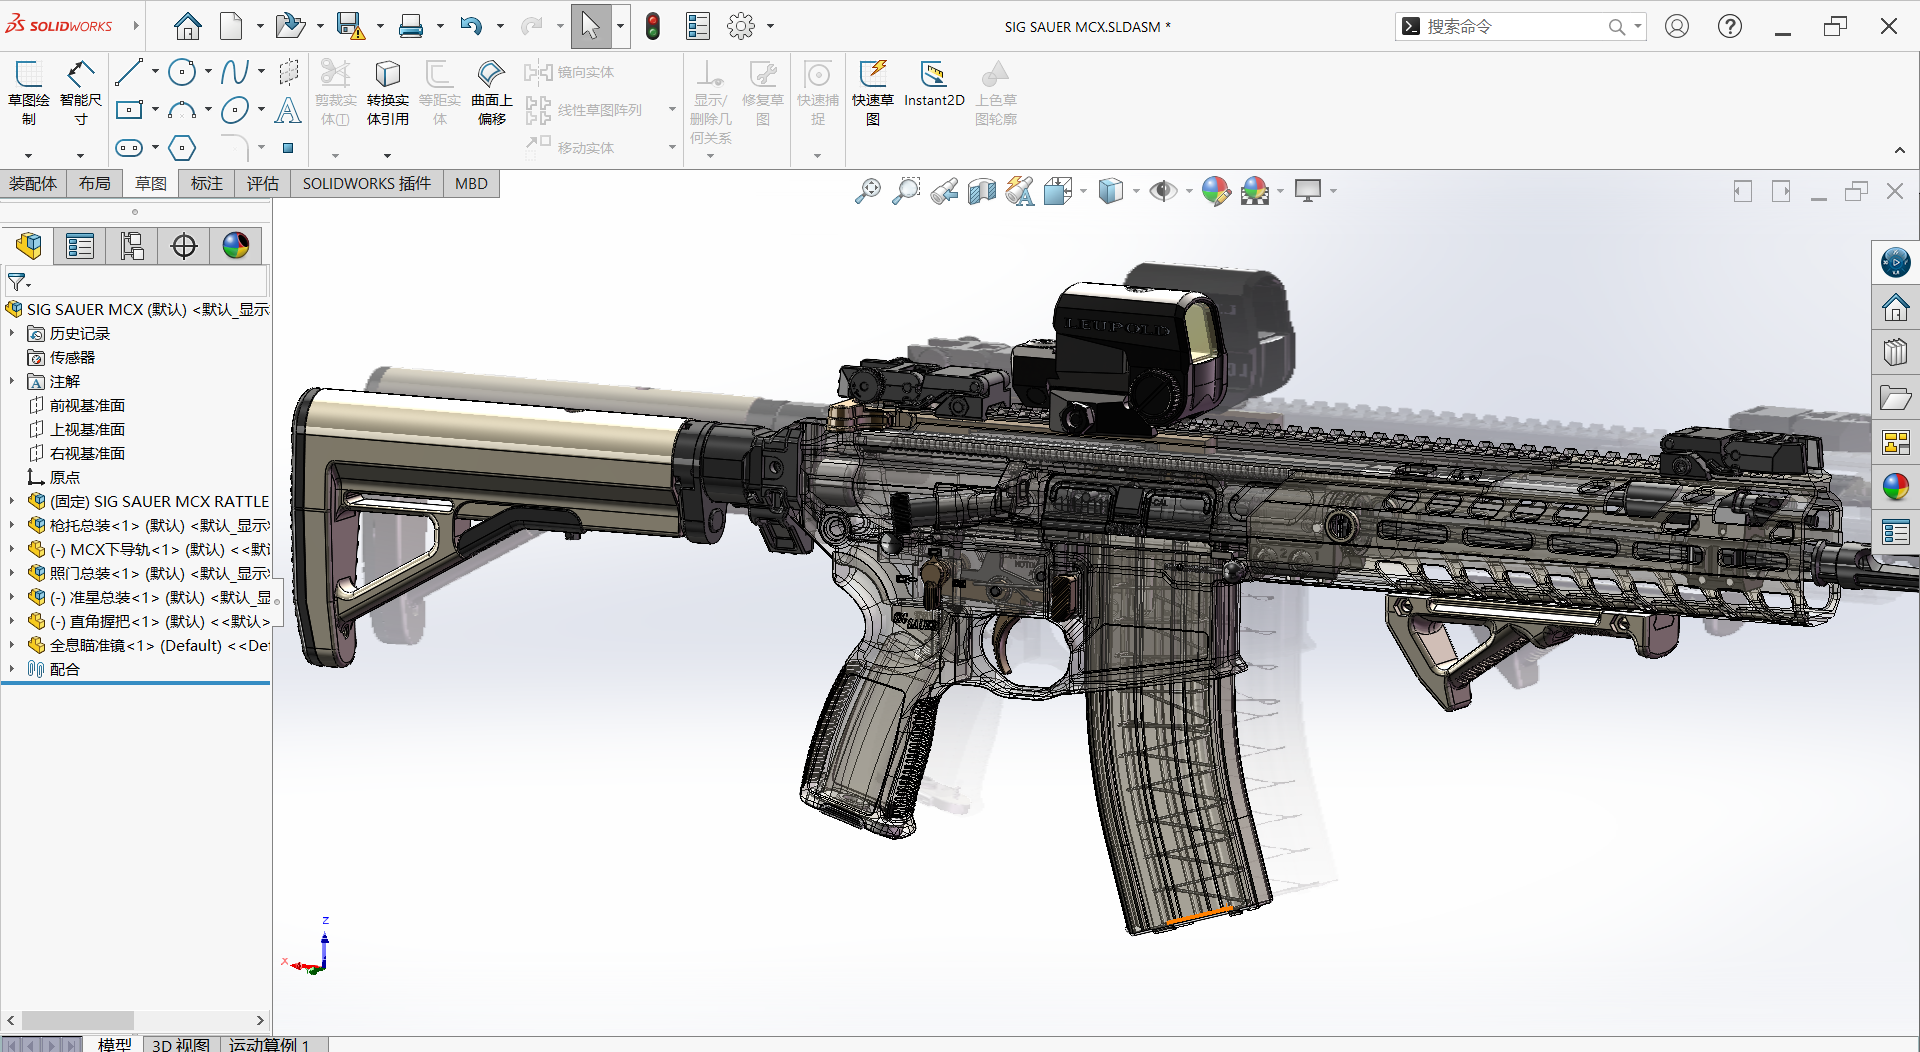Open the Save dropdown arrow
Screen dimensions: 1920x1052
pos(380,26)
